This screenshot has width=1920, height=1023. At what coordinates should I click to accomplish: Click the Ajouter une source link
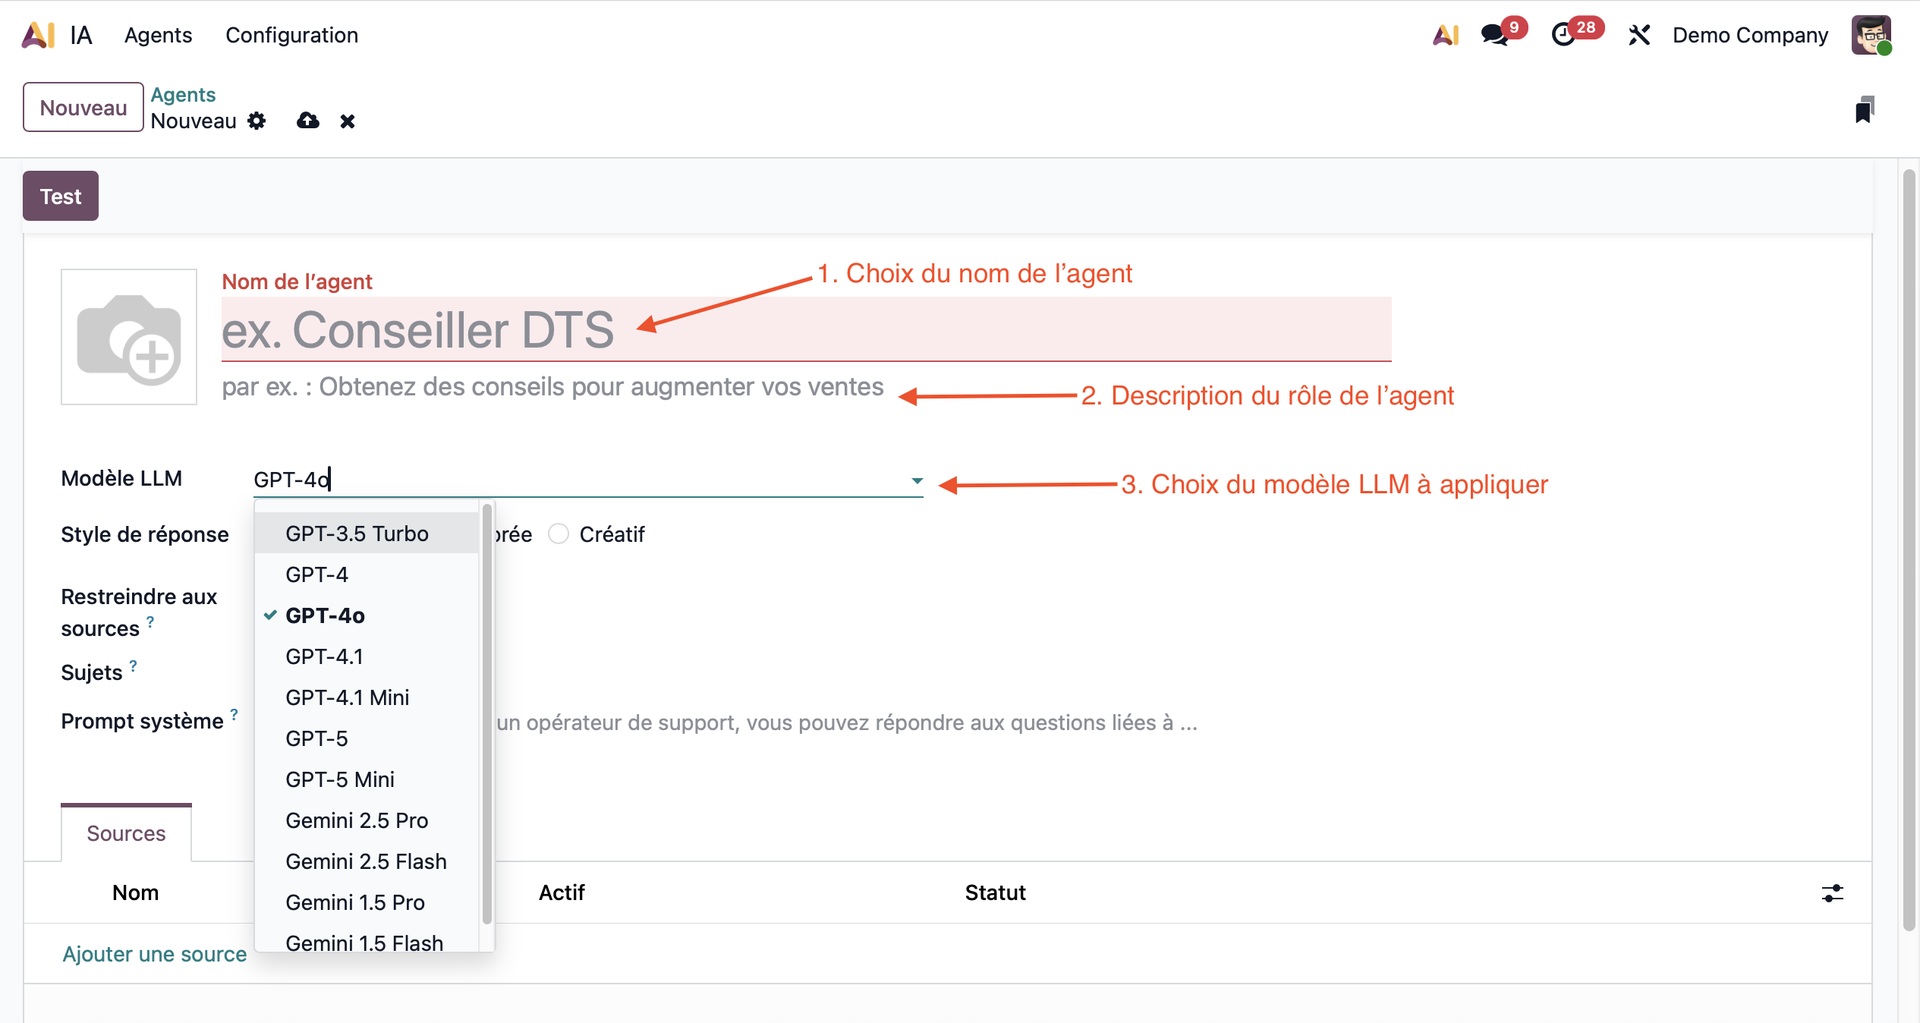pos(154,954)
